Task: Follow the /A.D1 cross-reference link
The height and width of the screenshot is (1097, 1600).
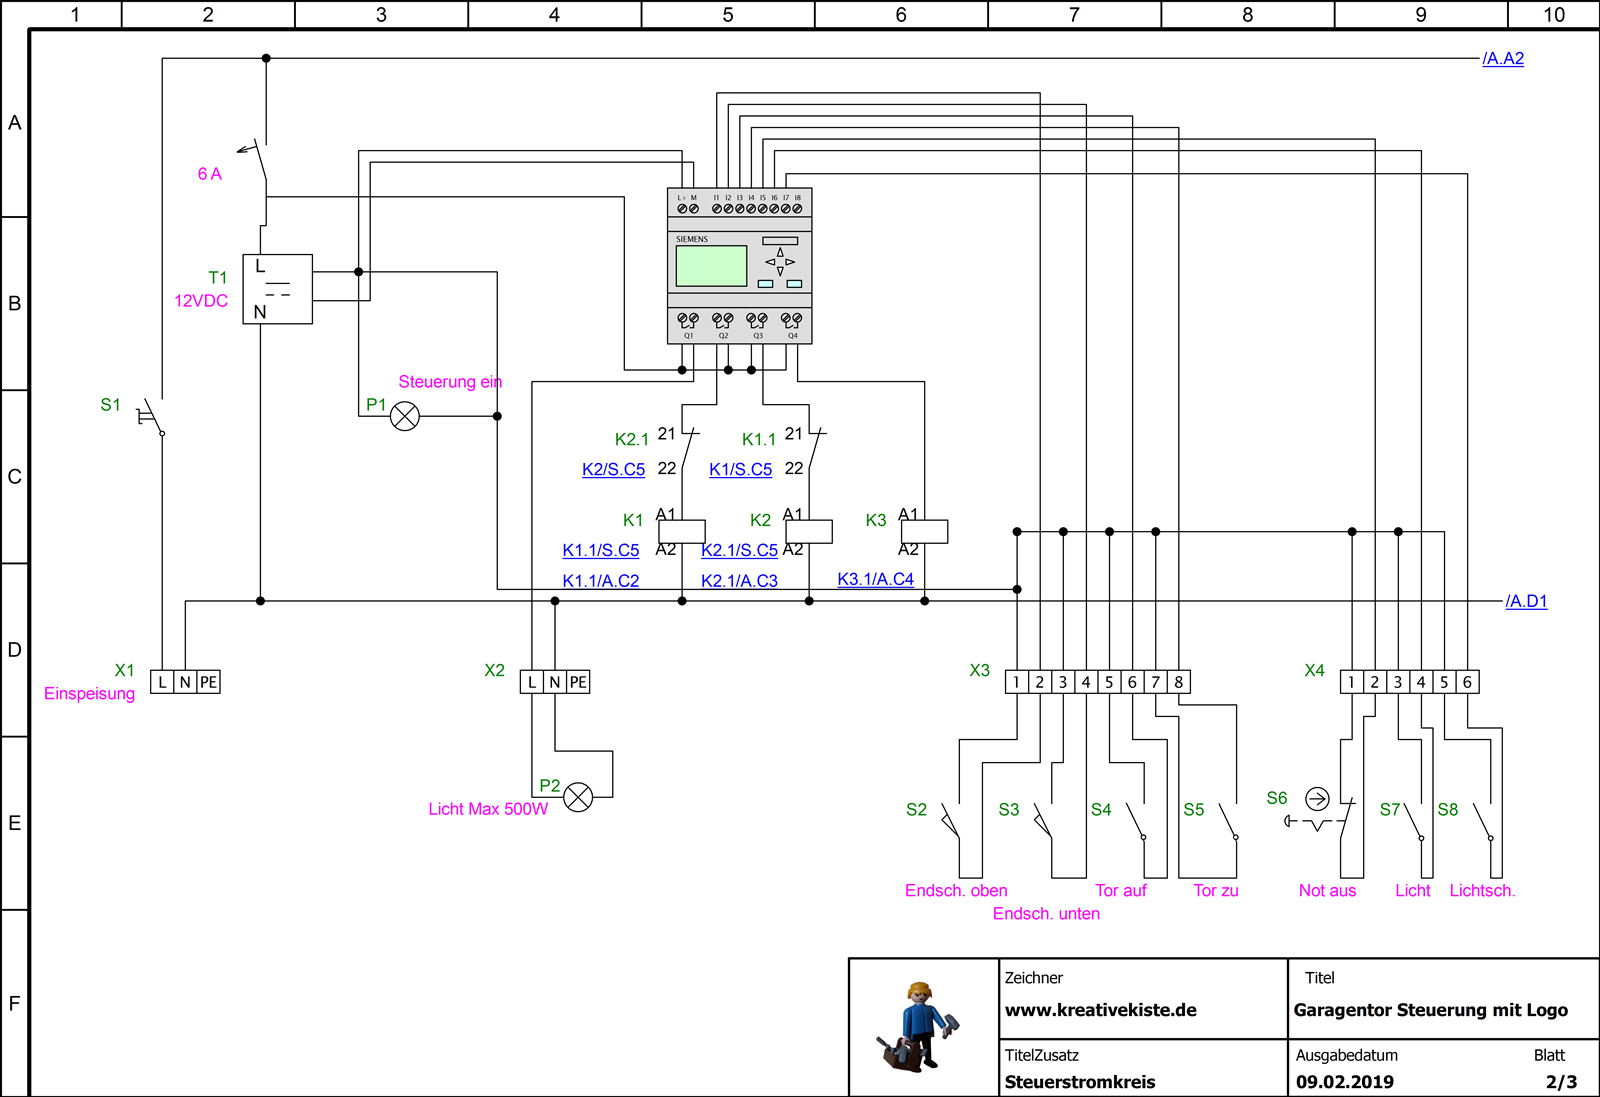Action: (1525, 601)
